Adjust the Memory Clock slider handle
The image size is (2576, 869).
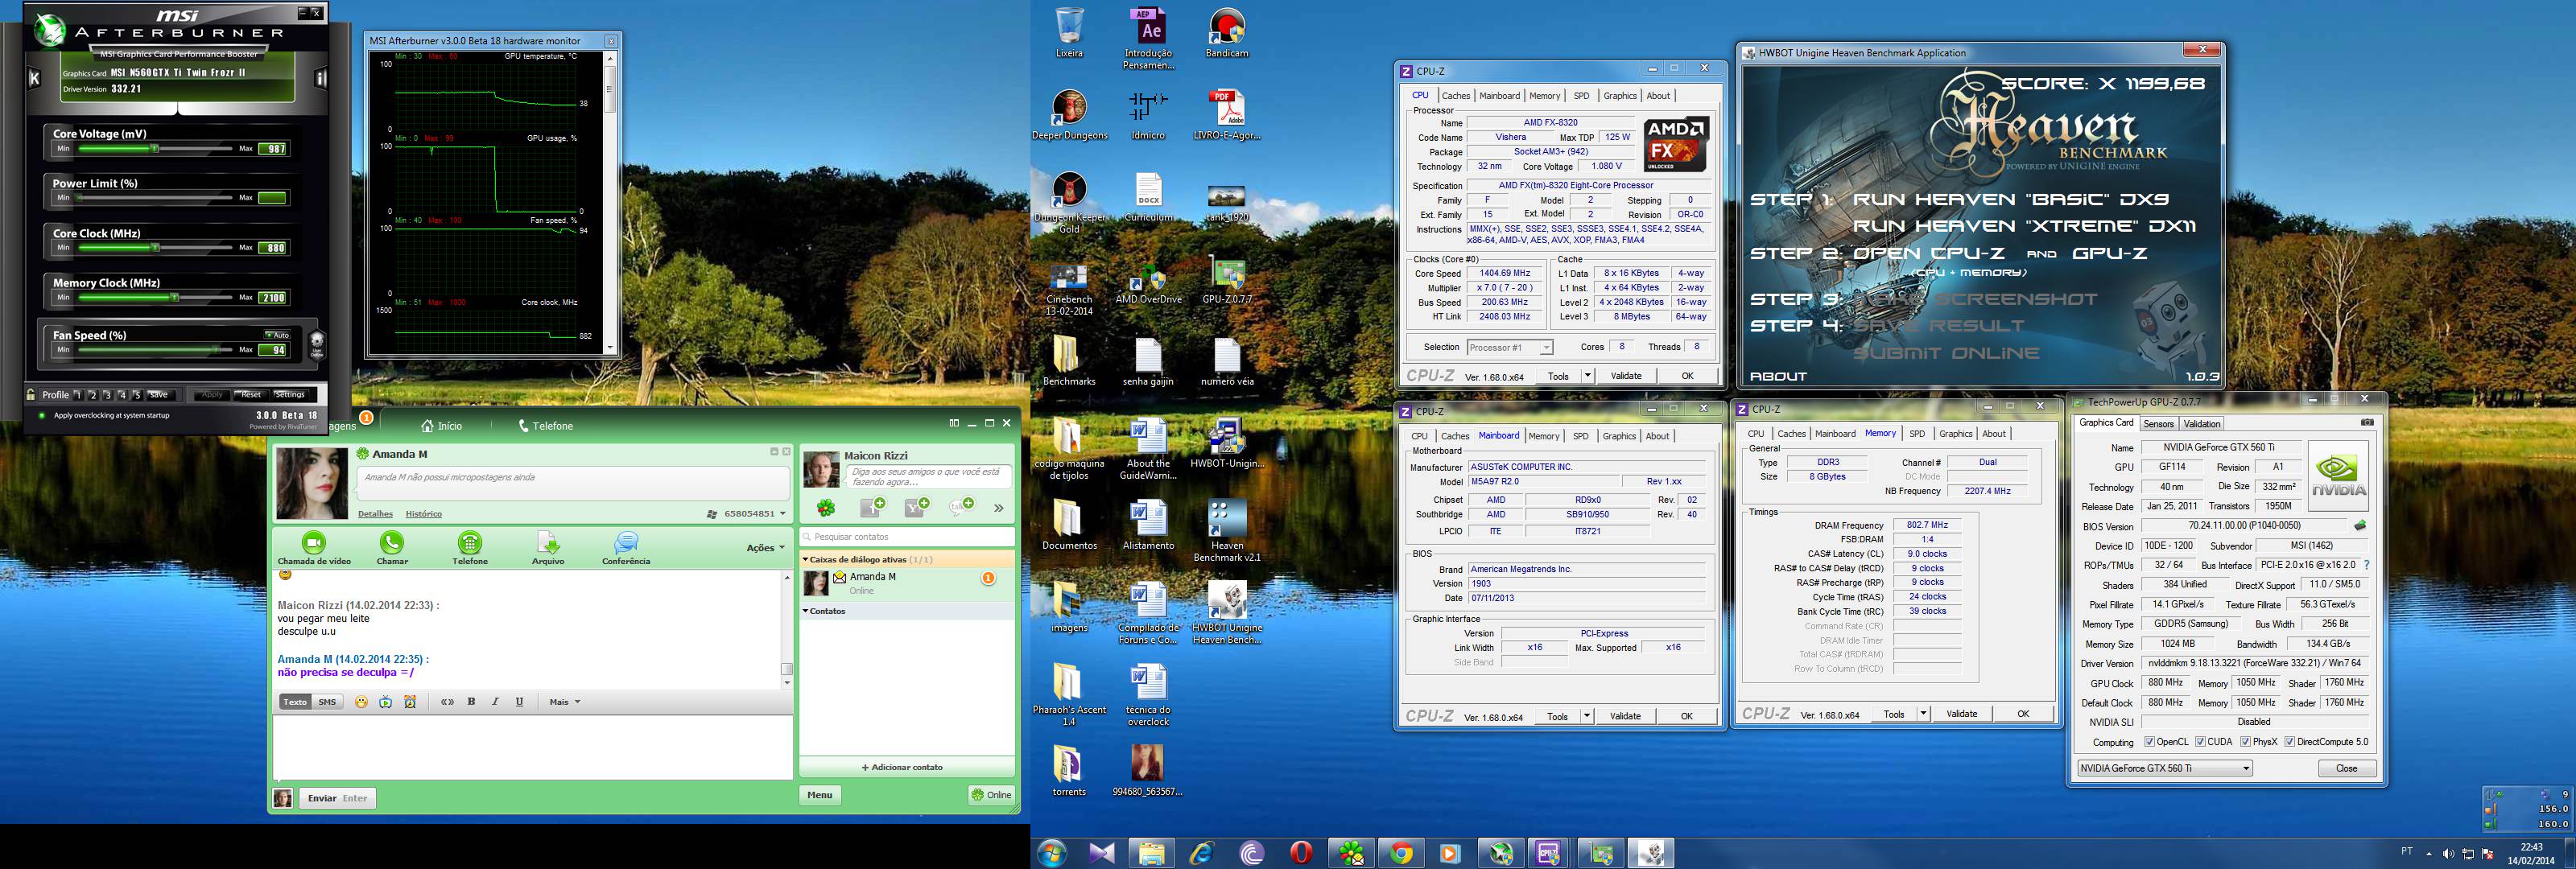pyautogui.click(x=175, y=297)
